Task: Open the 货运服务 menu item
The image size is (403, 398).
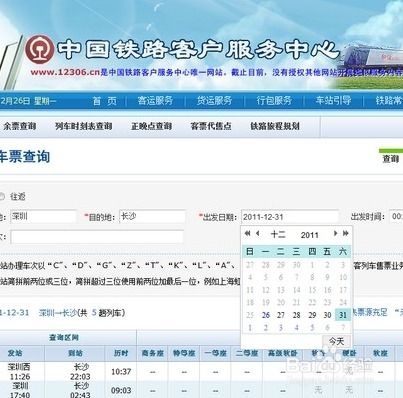Action: [214, 101]
